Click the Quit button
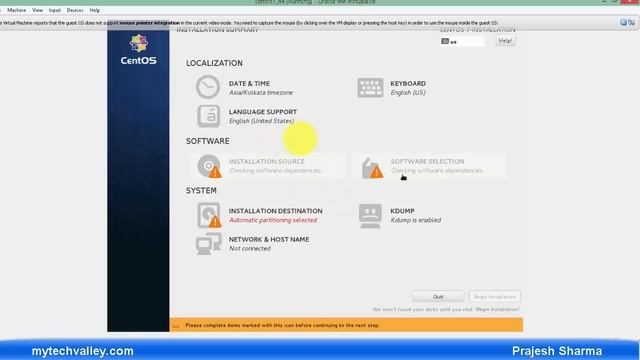This screenshot has height=360, width=640. (x=438, y=297)
